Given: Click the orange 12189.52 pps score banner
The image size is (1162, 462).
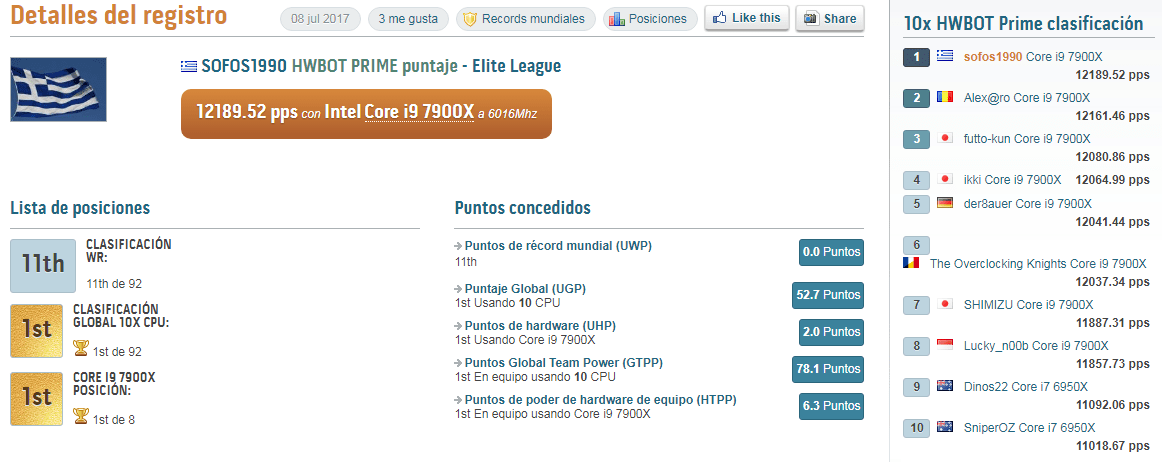Looking at the screenshot, I should 366,113.
